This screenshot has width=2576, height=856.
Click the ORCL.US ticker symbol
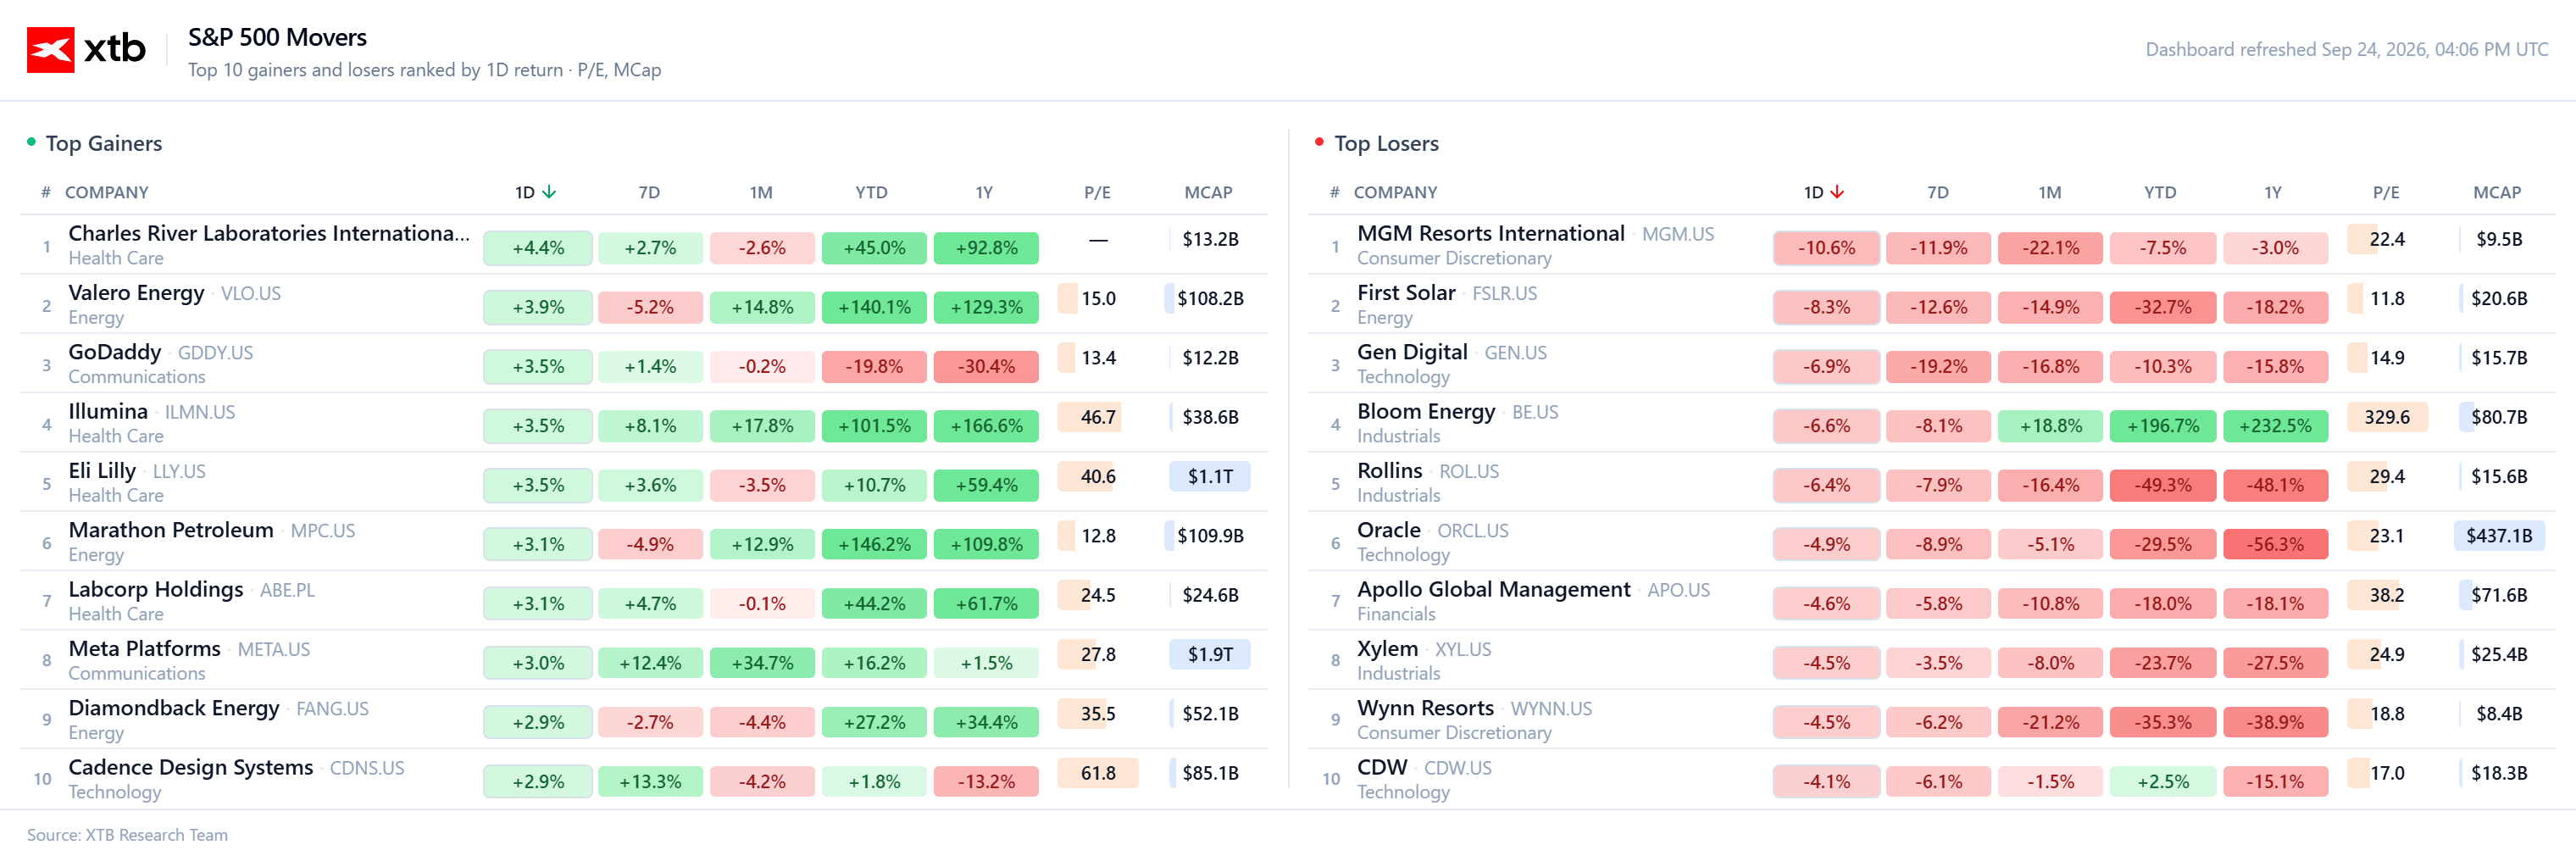click(1473, 531)
